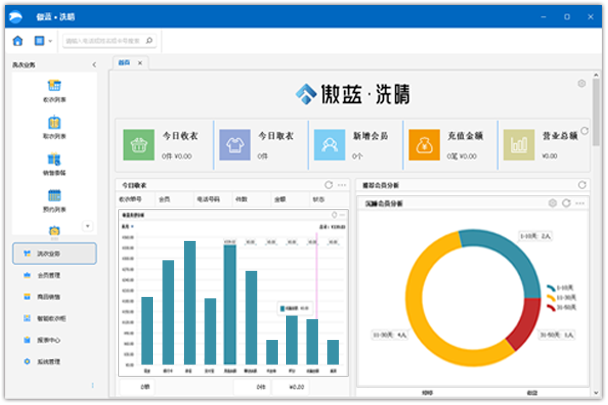Toggle the 1-10天 legend entry
The height and width of the screenshot is (405, 608).
click(560, 288)
